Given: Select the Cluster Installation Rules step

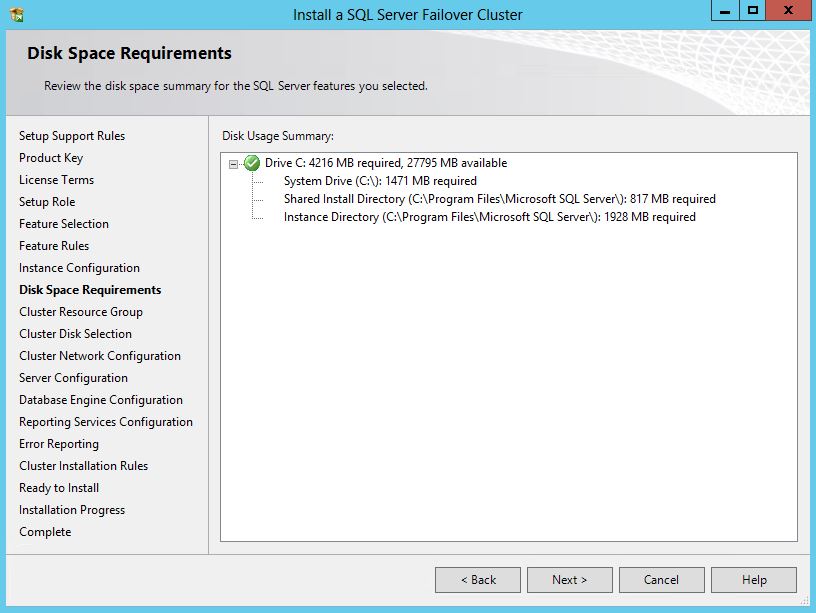Looking at the screenshot, I should [83, 466].
